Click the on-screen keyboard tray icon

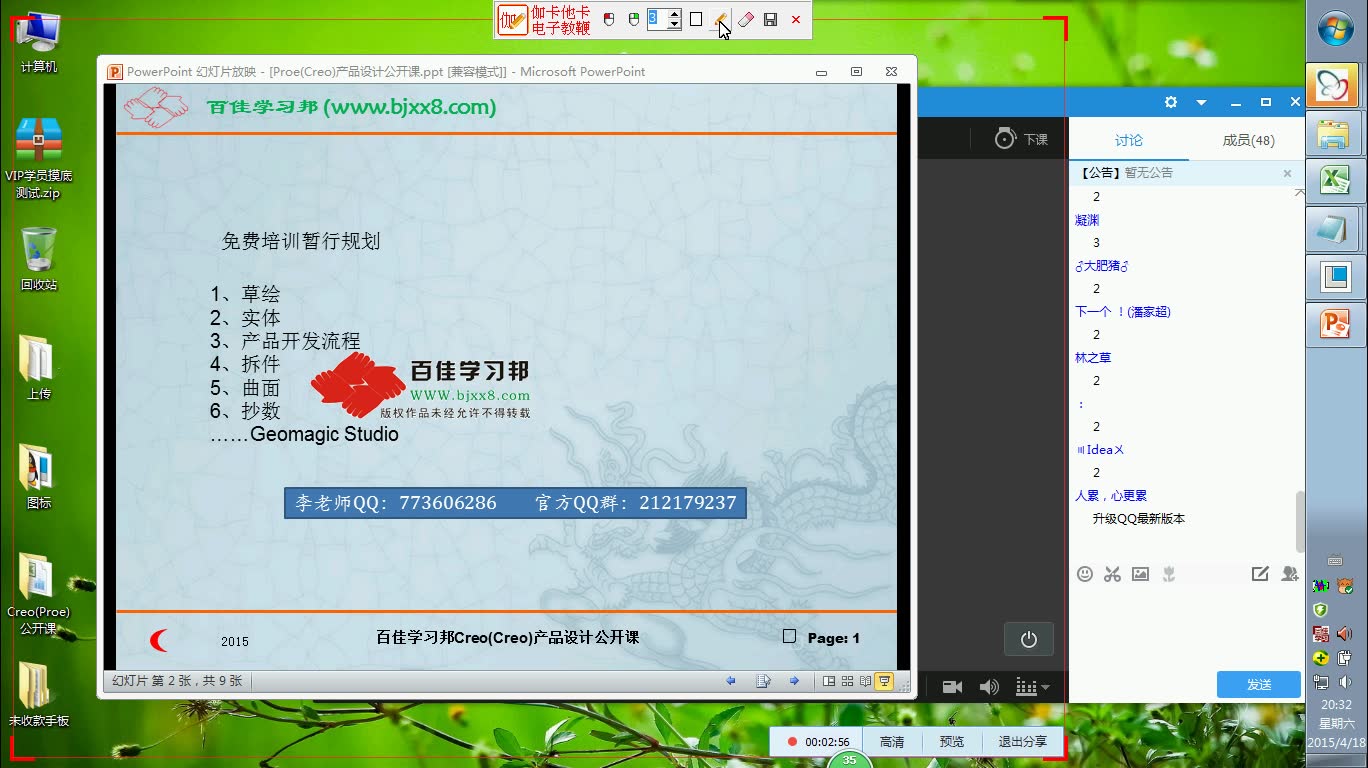coord(1335,561)
